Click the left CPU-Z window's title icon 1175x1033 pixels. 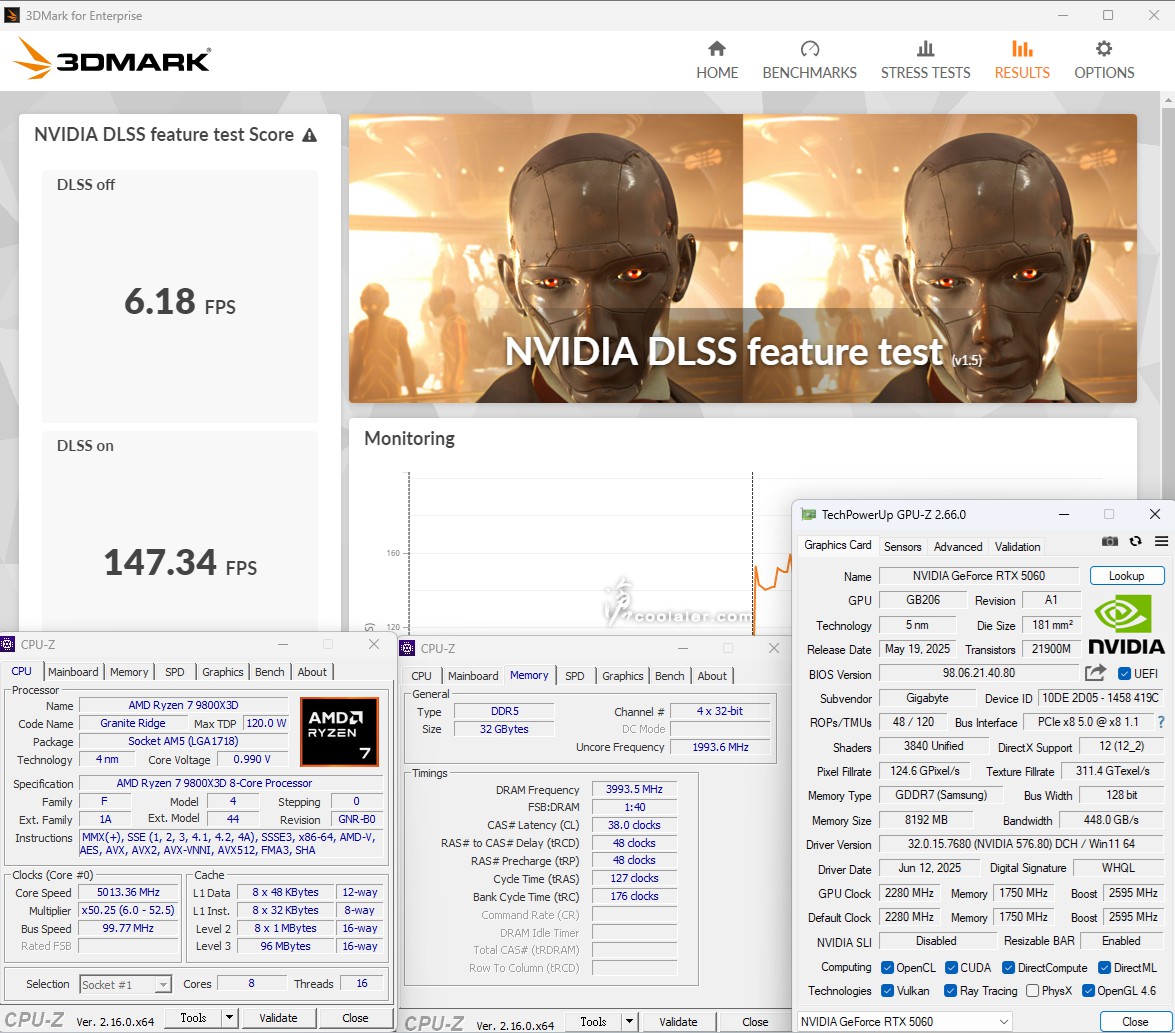point(7,644)
